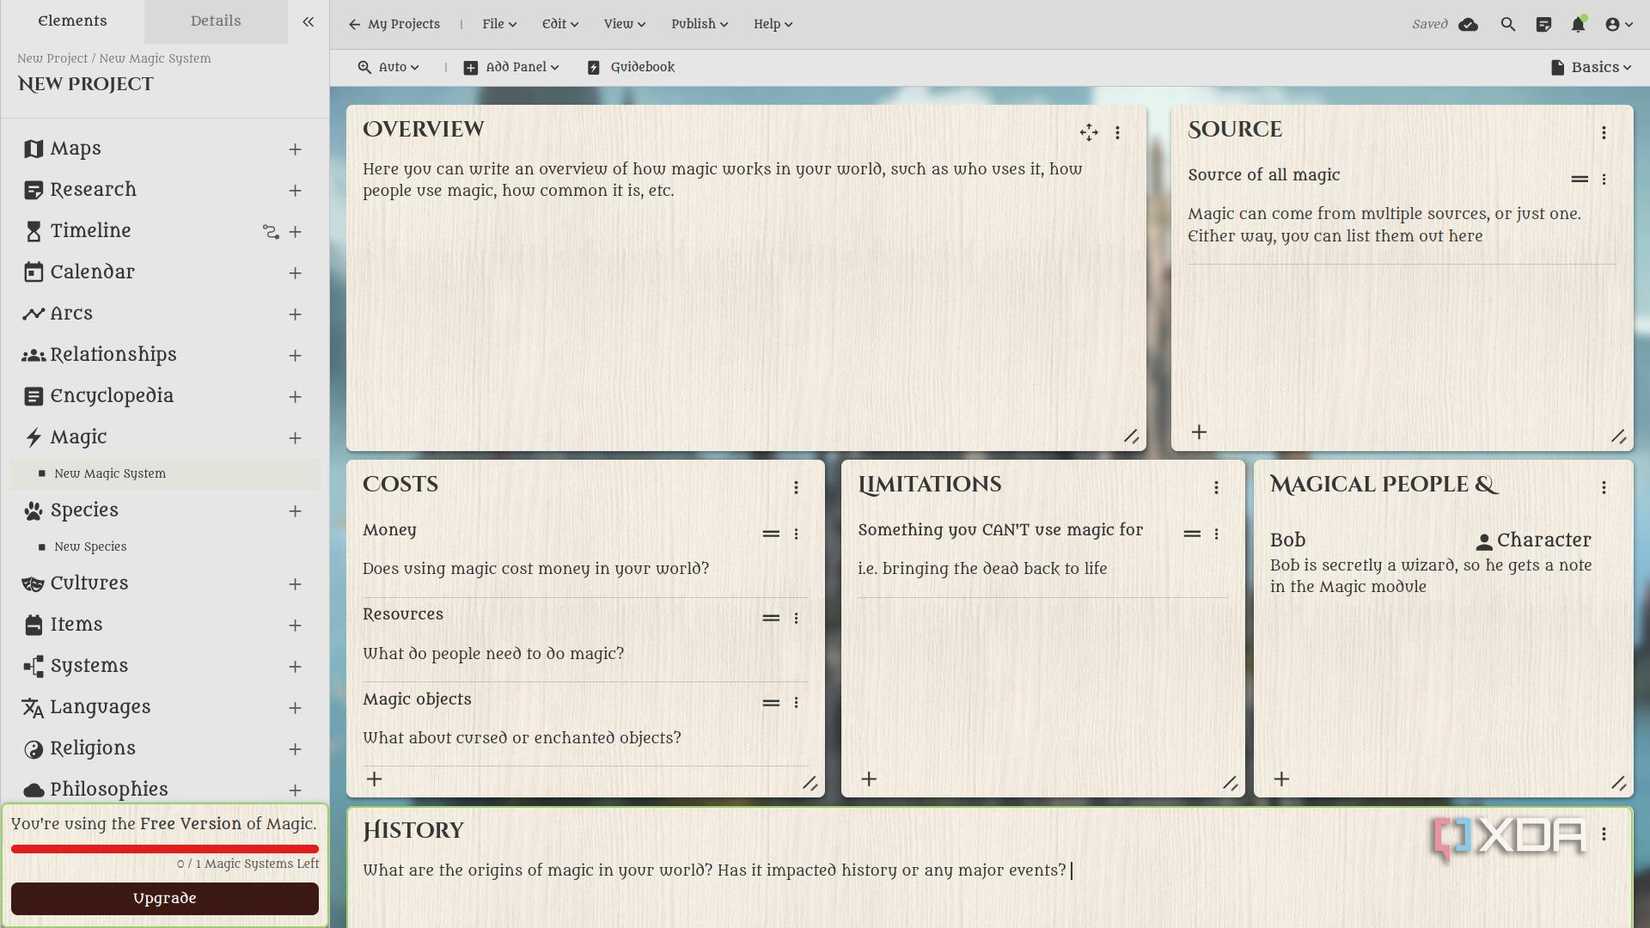This screenshot has height=928, width=1650.
Task: Add a new item in Costs panel
Action: point(374,779)
